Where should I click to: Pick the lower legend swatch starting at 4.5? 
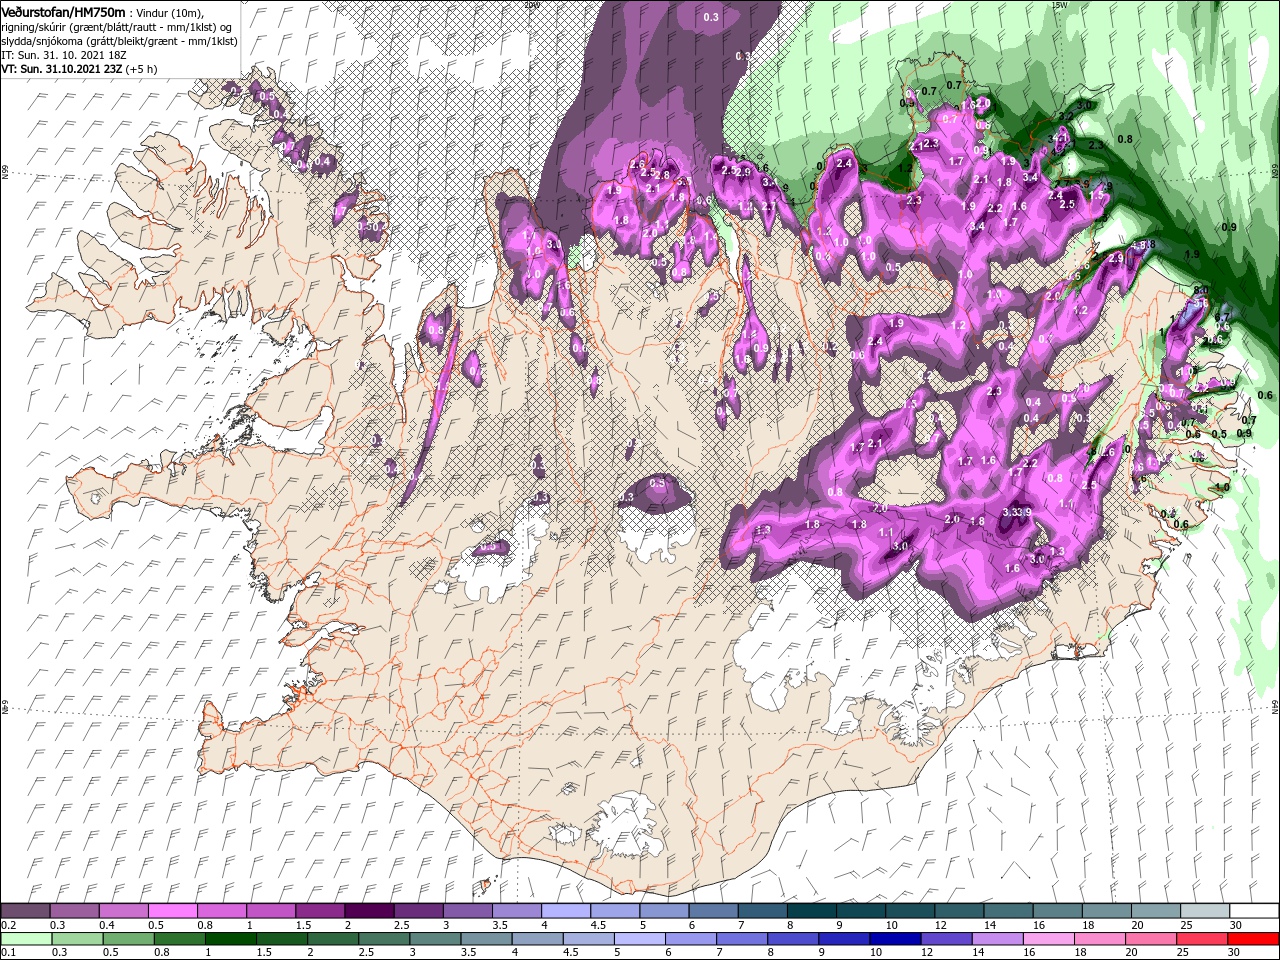point(588,939)
